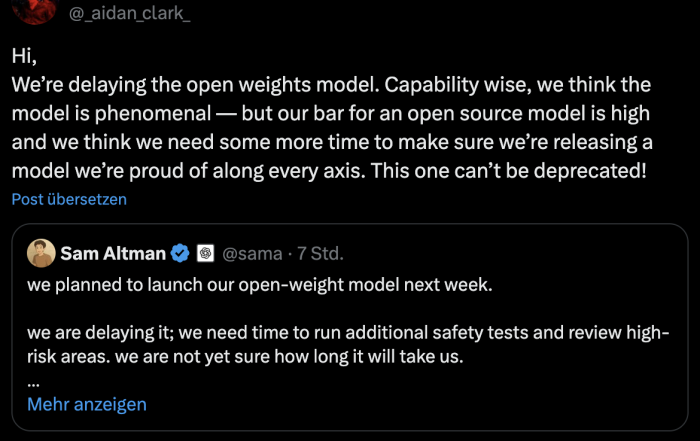Open Sam Altman's avatar in quoted post
The height and width of the screenshot is (441, 700).
pos(41,253)
